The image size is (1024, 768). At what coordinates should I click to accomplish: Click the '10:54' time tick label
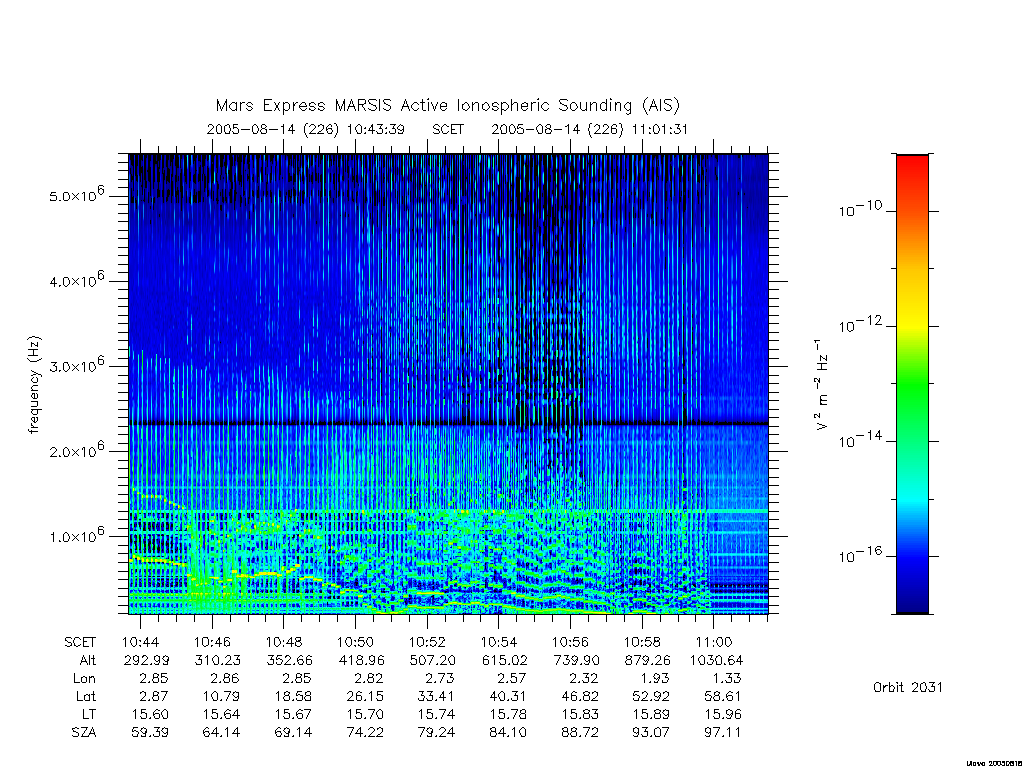499,643
